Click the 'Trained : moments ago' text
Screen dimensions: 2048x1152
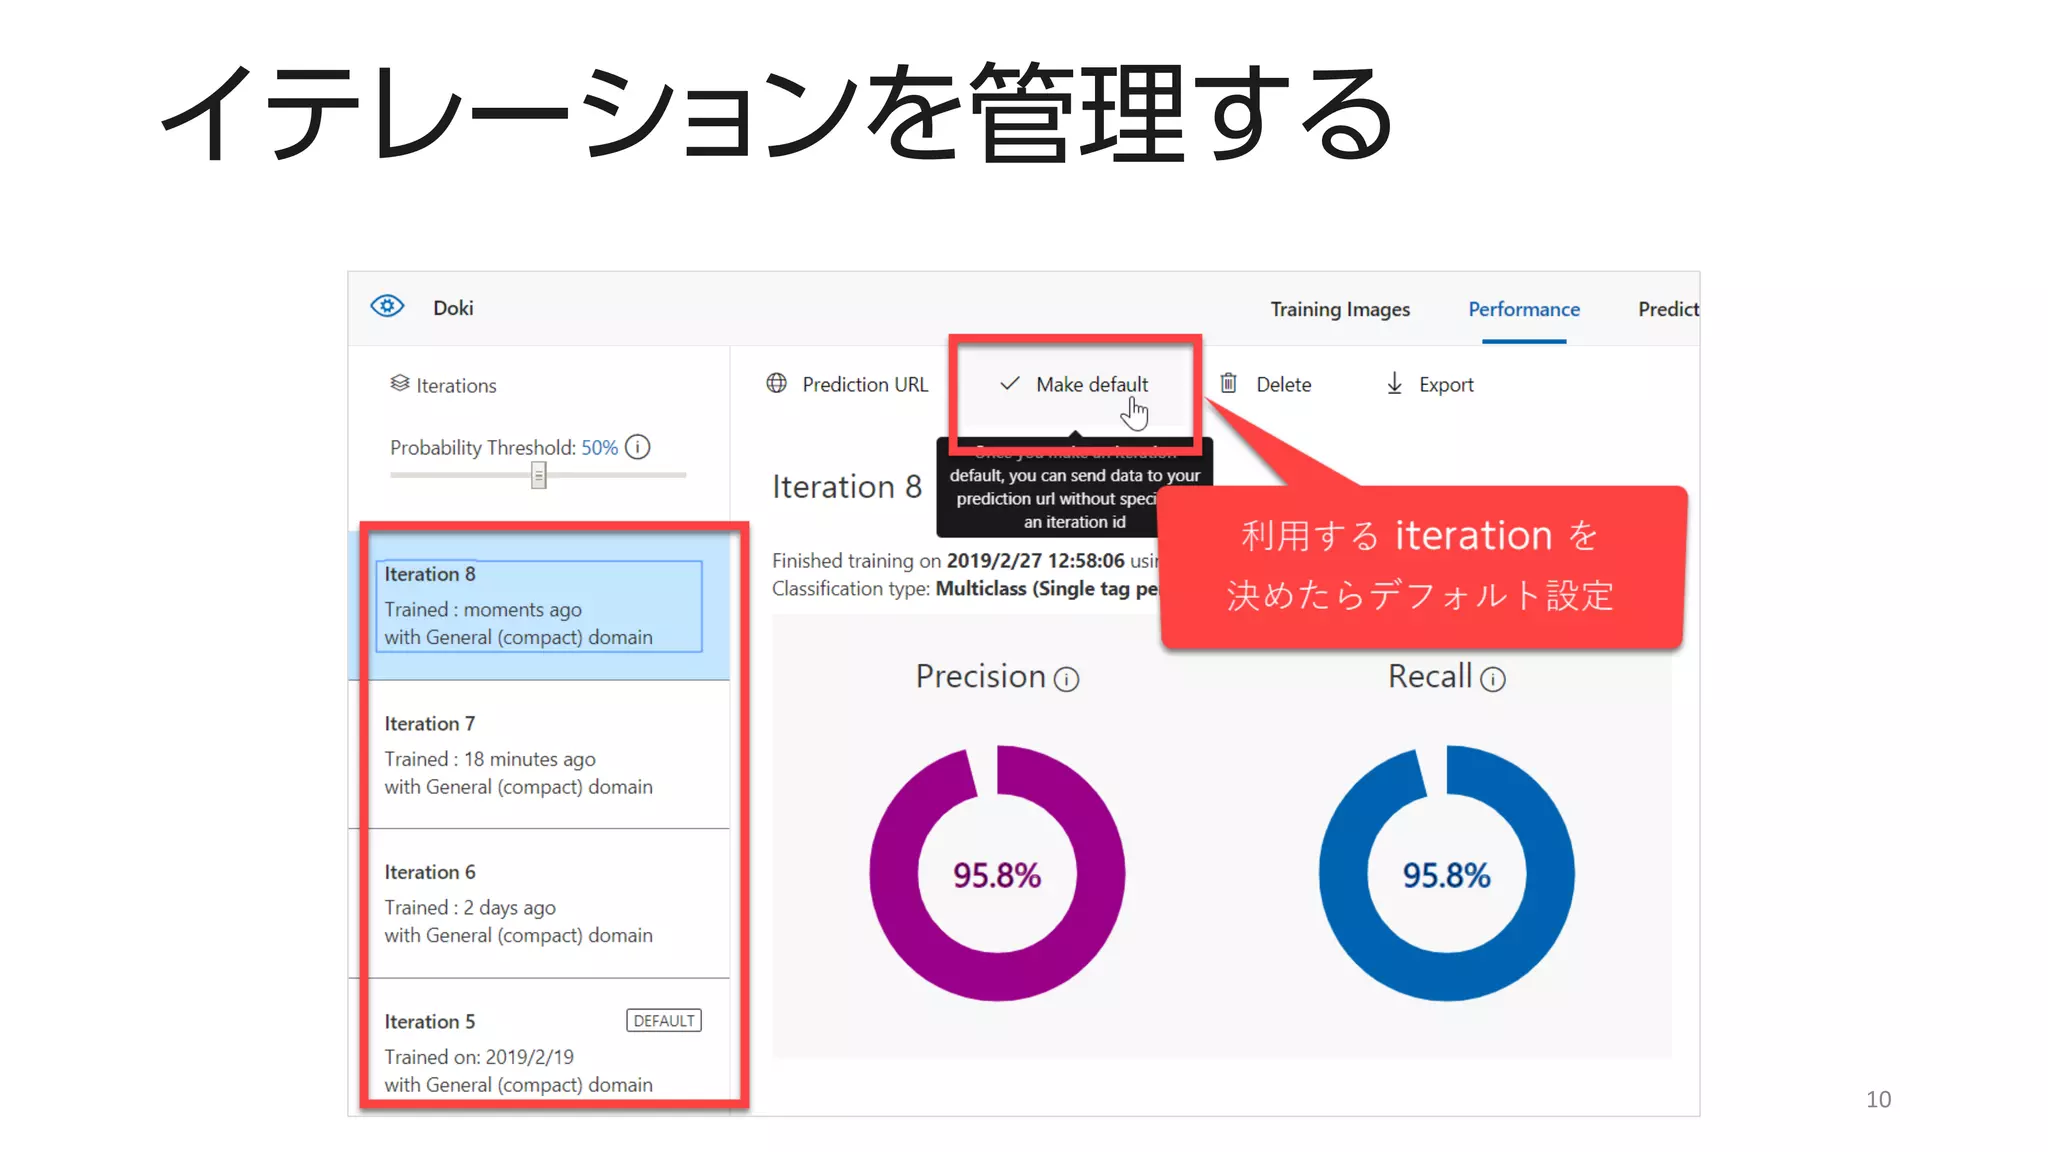(x=483, y=610)
